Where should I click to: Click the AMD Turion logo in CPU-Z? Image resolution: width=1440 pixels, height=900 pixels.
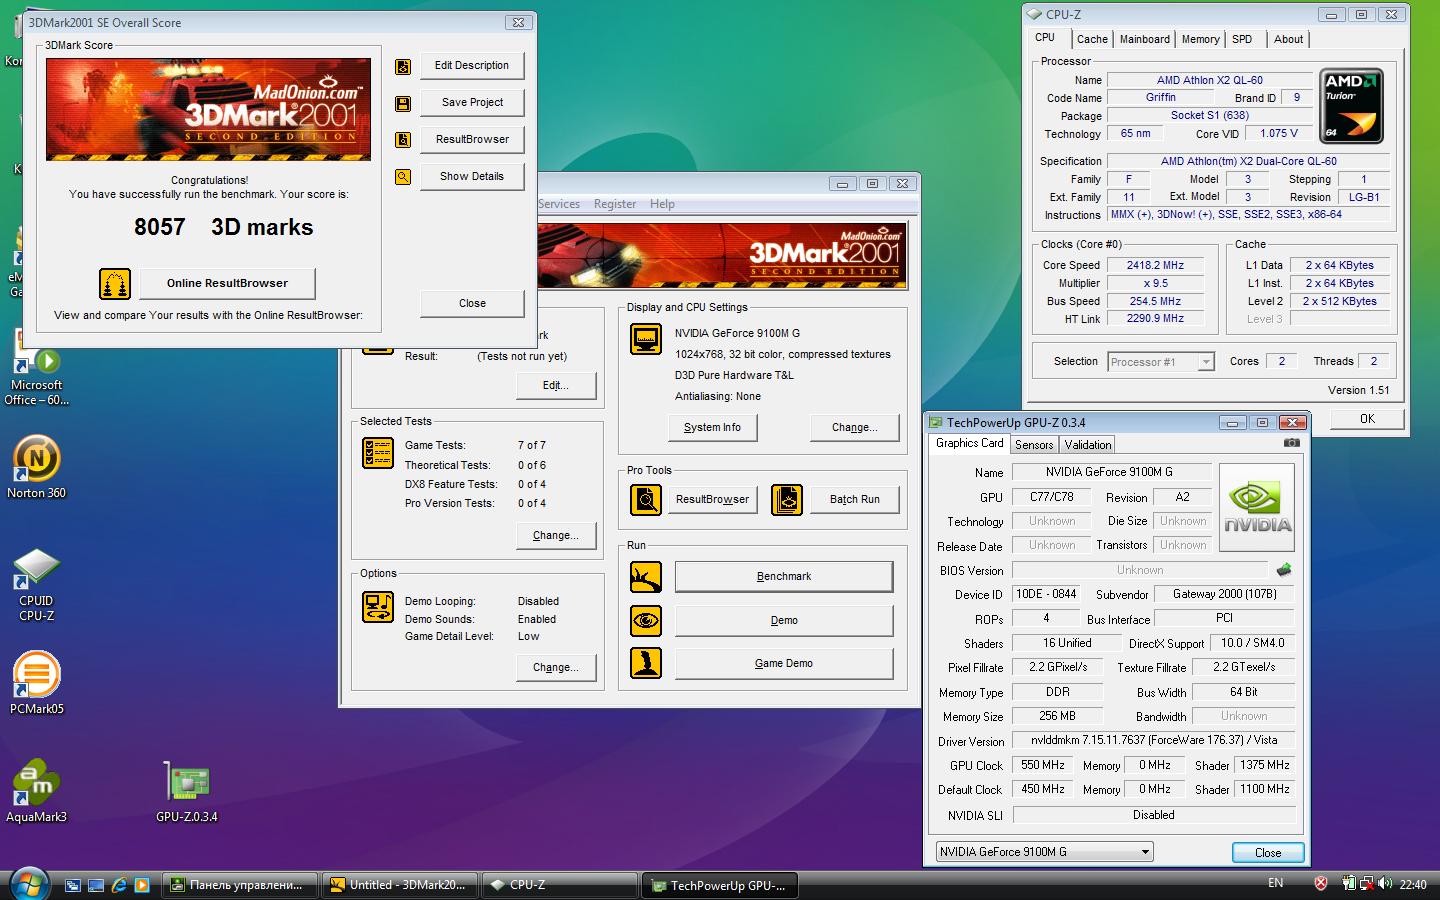click(1351, 106)
